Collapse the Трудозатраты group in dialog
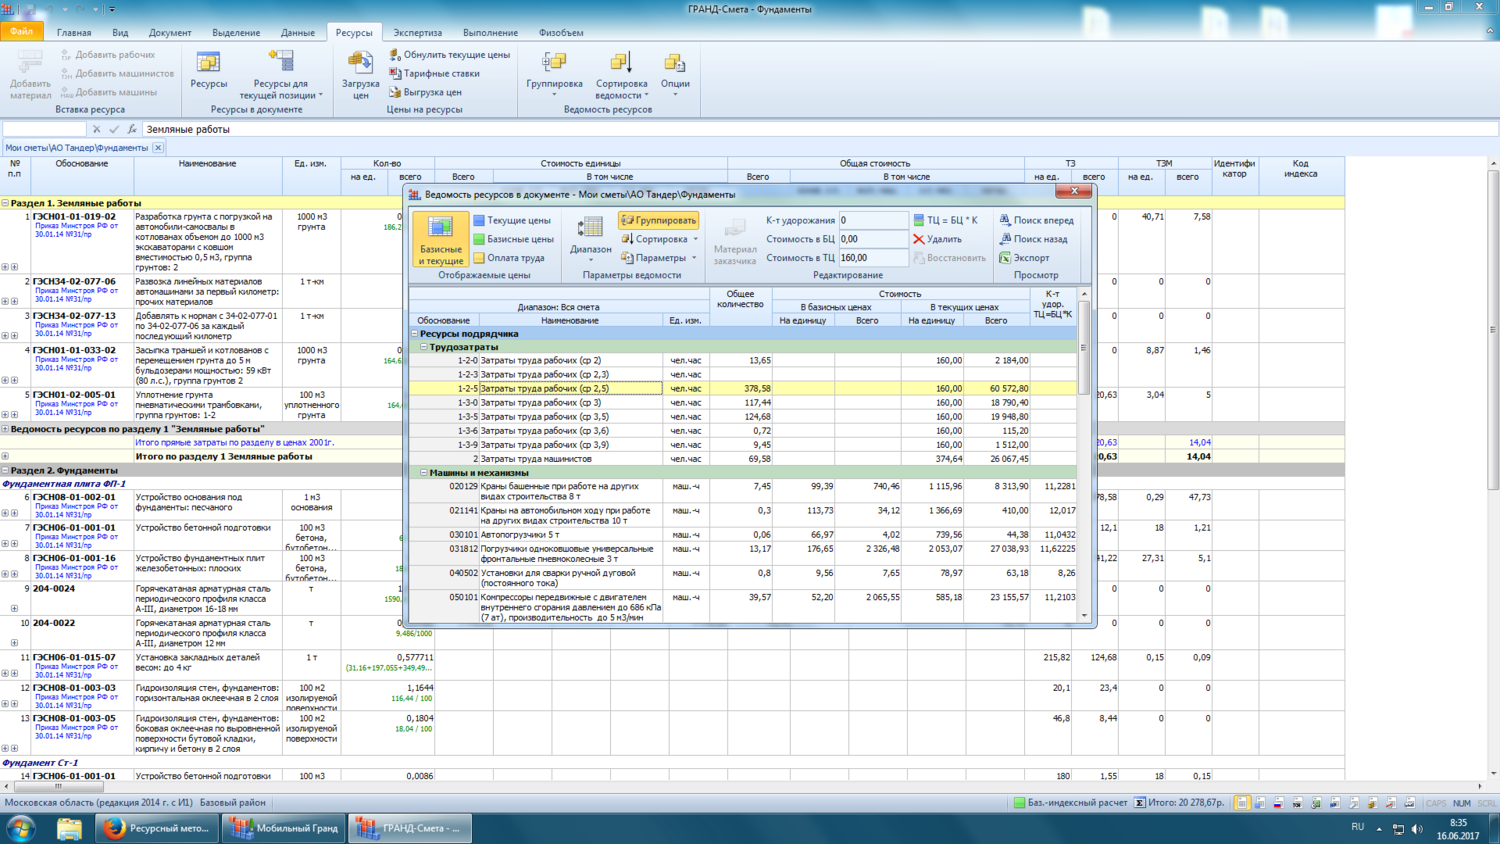 click(x=424, y=347)
